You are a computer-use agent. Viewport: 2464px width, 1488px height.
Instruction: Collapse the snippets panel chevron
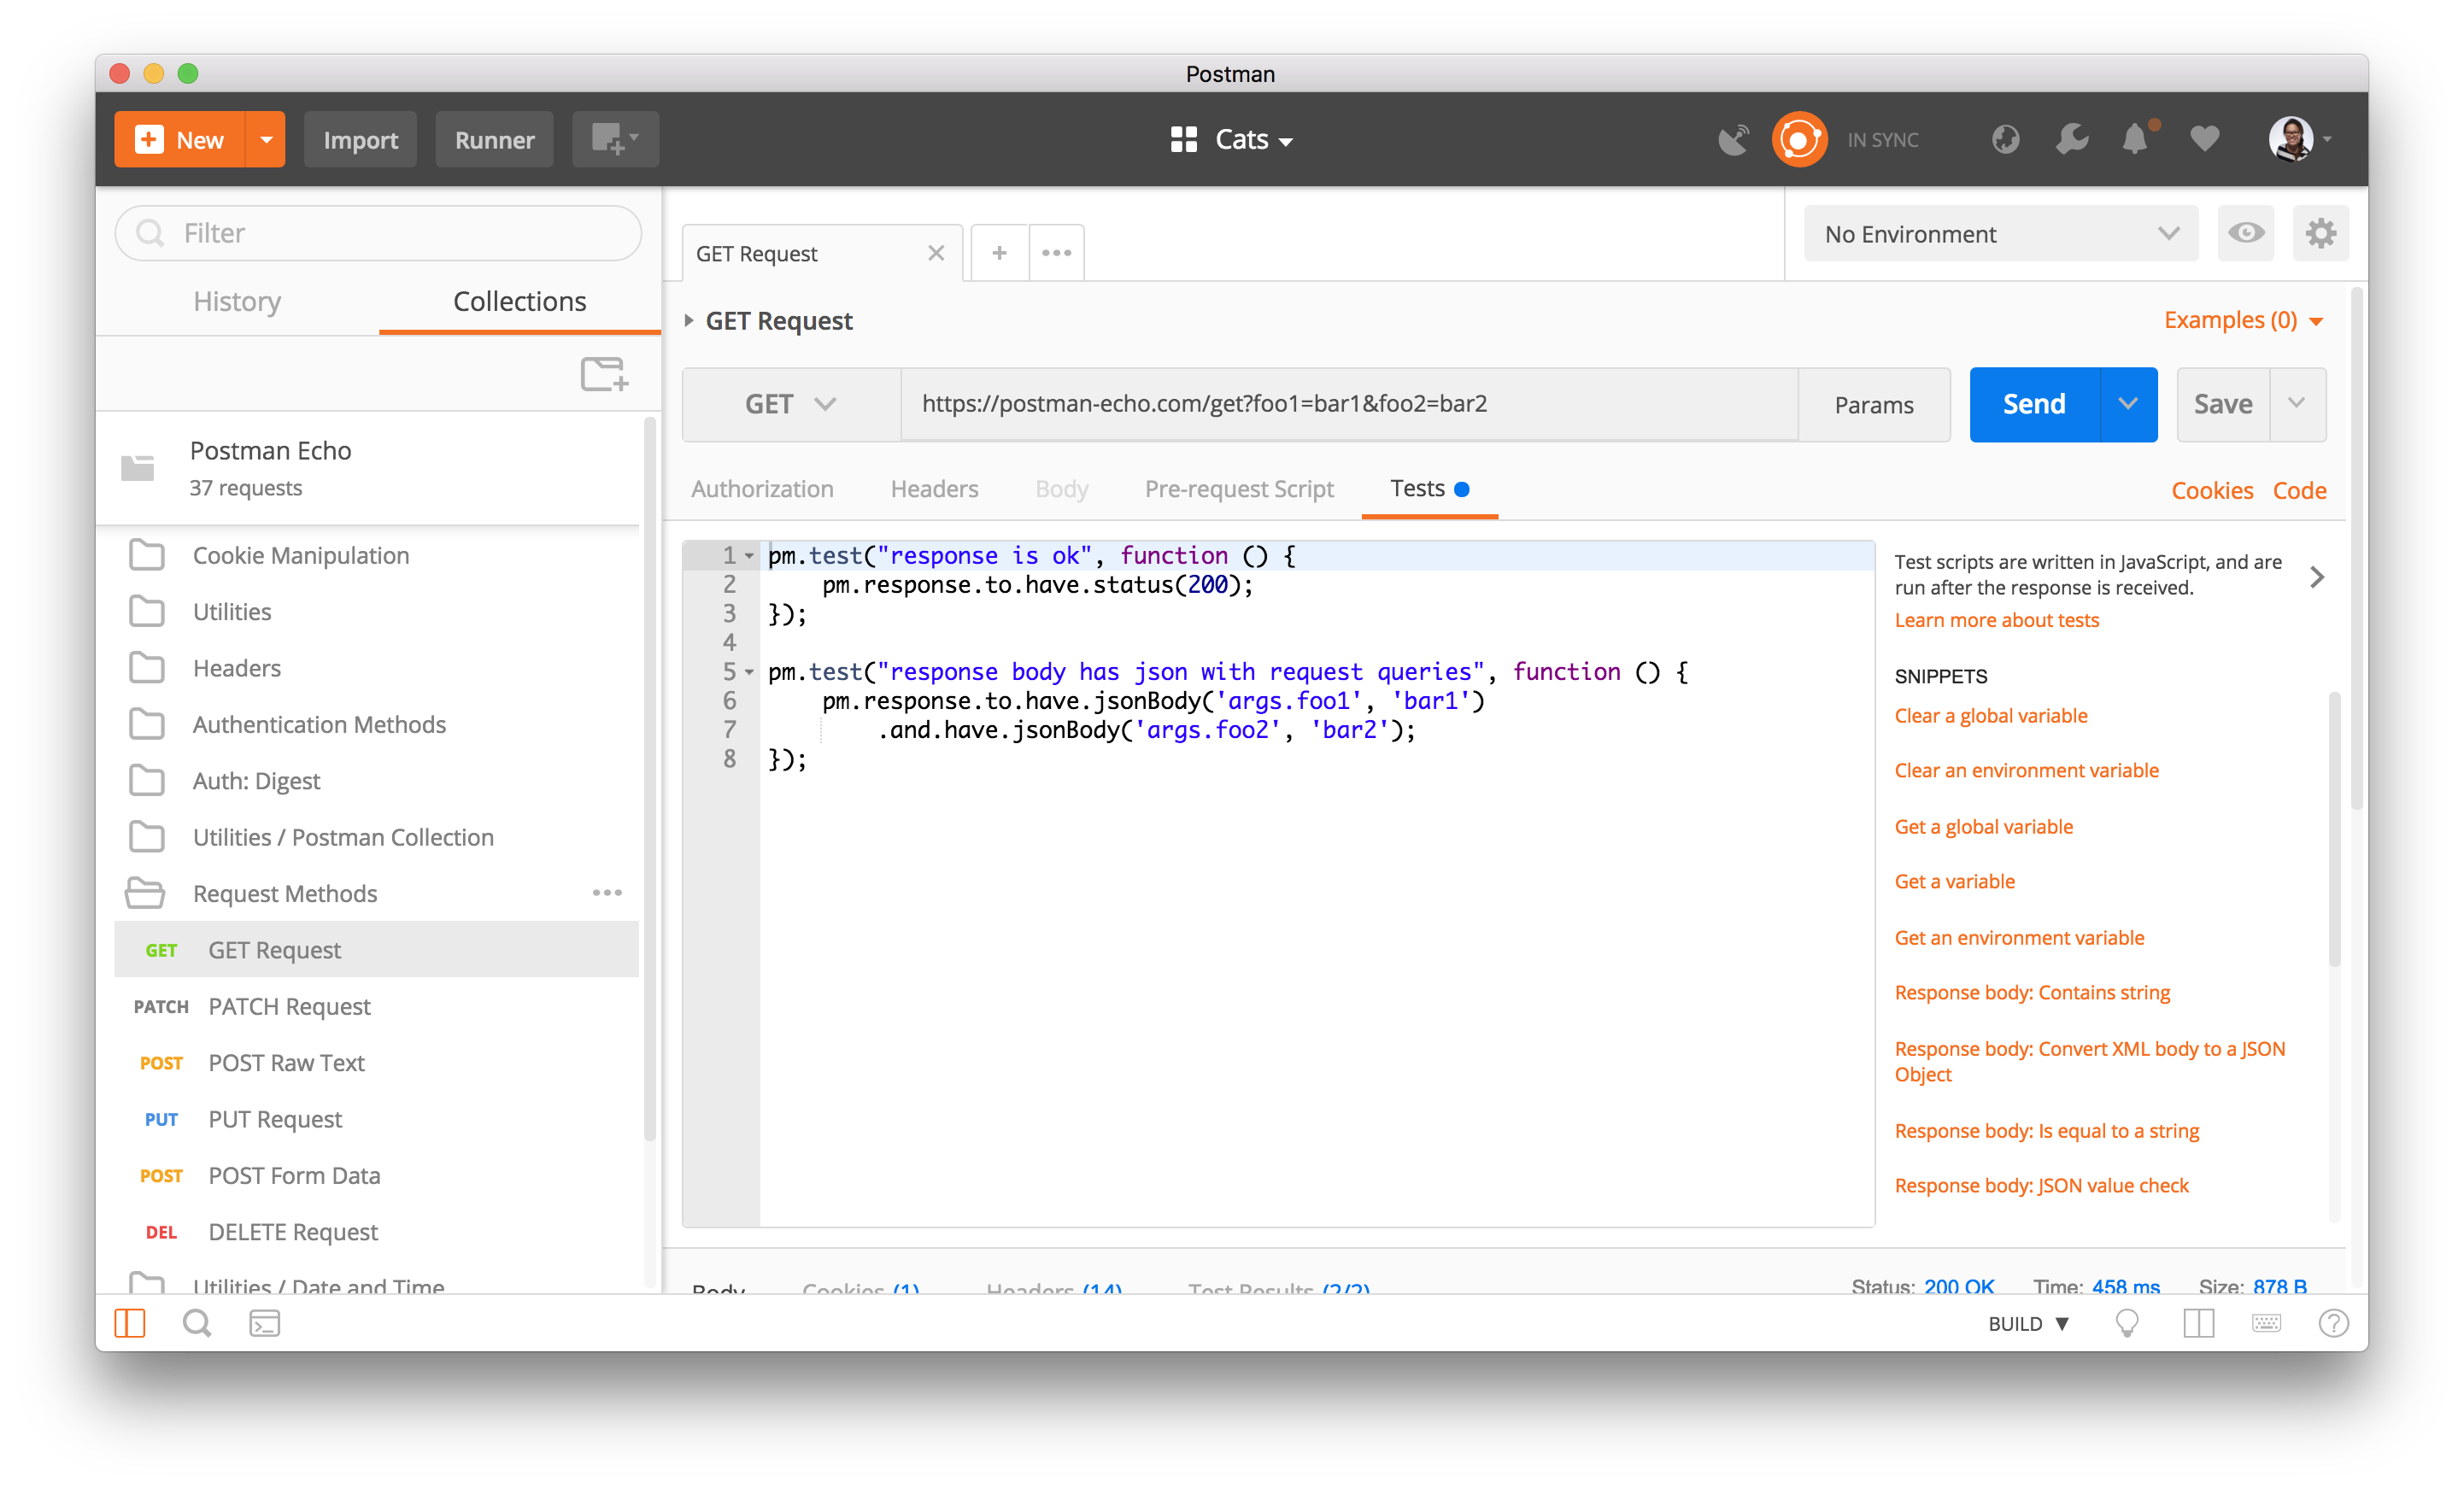point(2316,576)
